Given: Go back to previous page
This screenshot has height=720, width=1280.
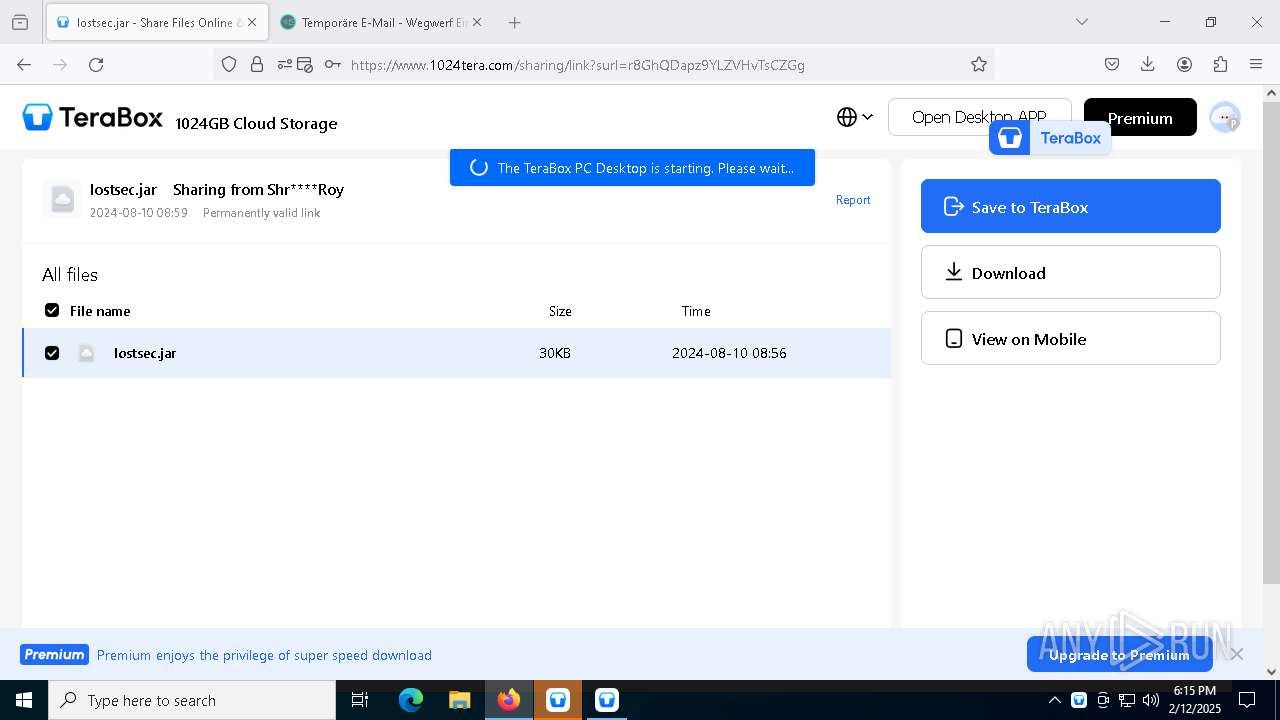Looking at the screenshot, I should click(x=24, y=64).
